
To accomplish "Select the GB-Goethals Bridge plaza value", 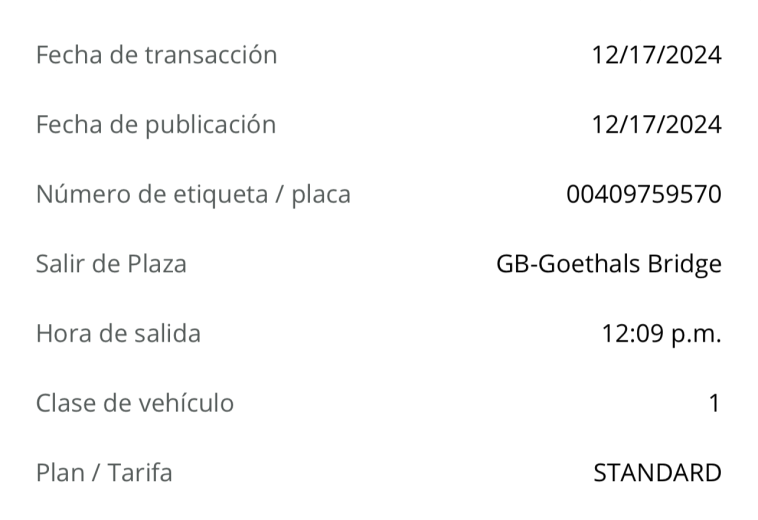I will click(x=609, y=264).
